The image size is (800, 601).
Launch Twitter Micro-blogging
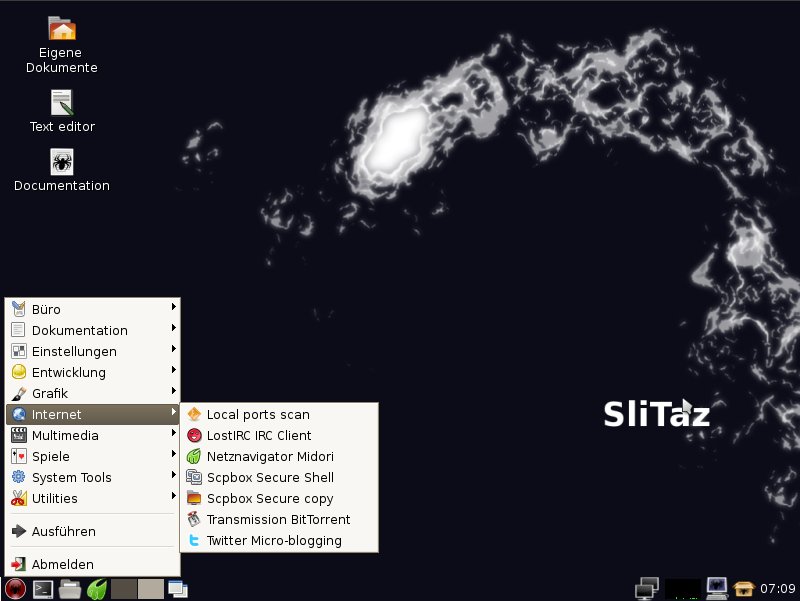pos(279,540)
